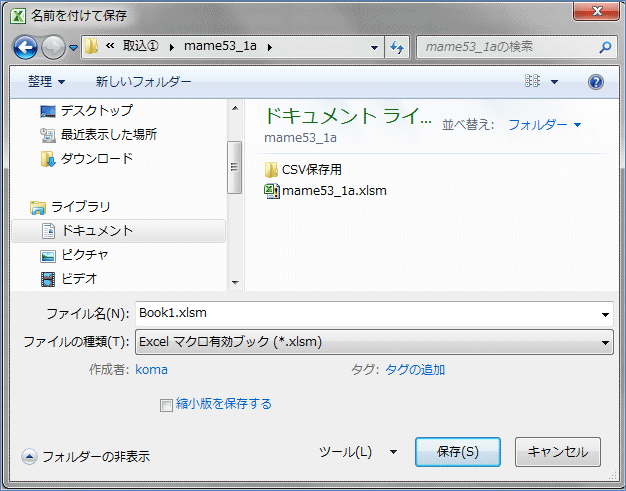626x491 pixels.
Task: Open the ファイルの種類 combo box
Action: tap(374, 342)
